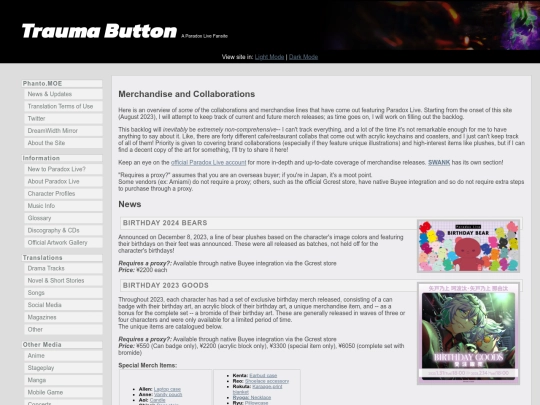This screenshot has height=405, width=540.
Task: Open Songs translations page
Action: click(63, 293)
